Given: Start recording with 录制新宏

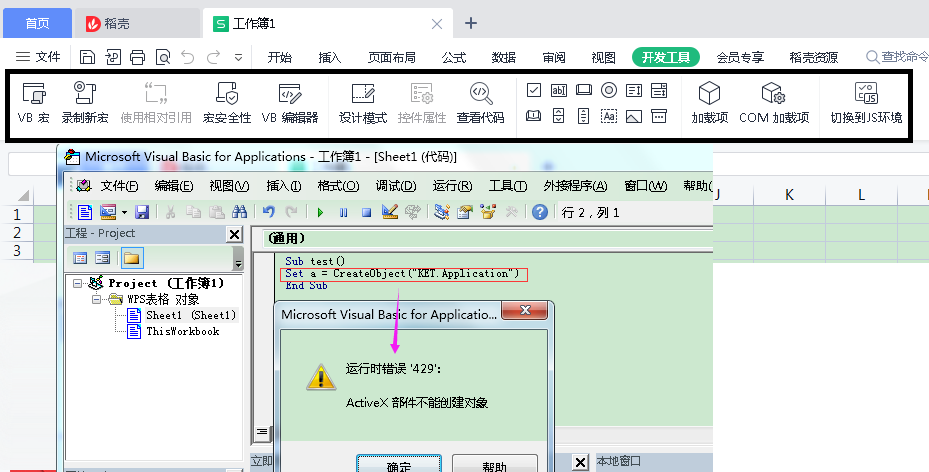Looking at the screenshot, I should coord(85,102).
